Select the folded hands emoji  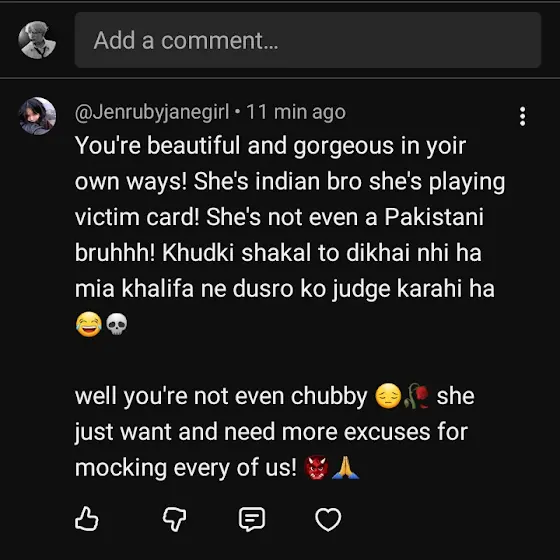coord(345,467)
